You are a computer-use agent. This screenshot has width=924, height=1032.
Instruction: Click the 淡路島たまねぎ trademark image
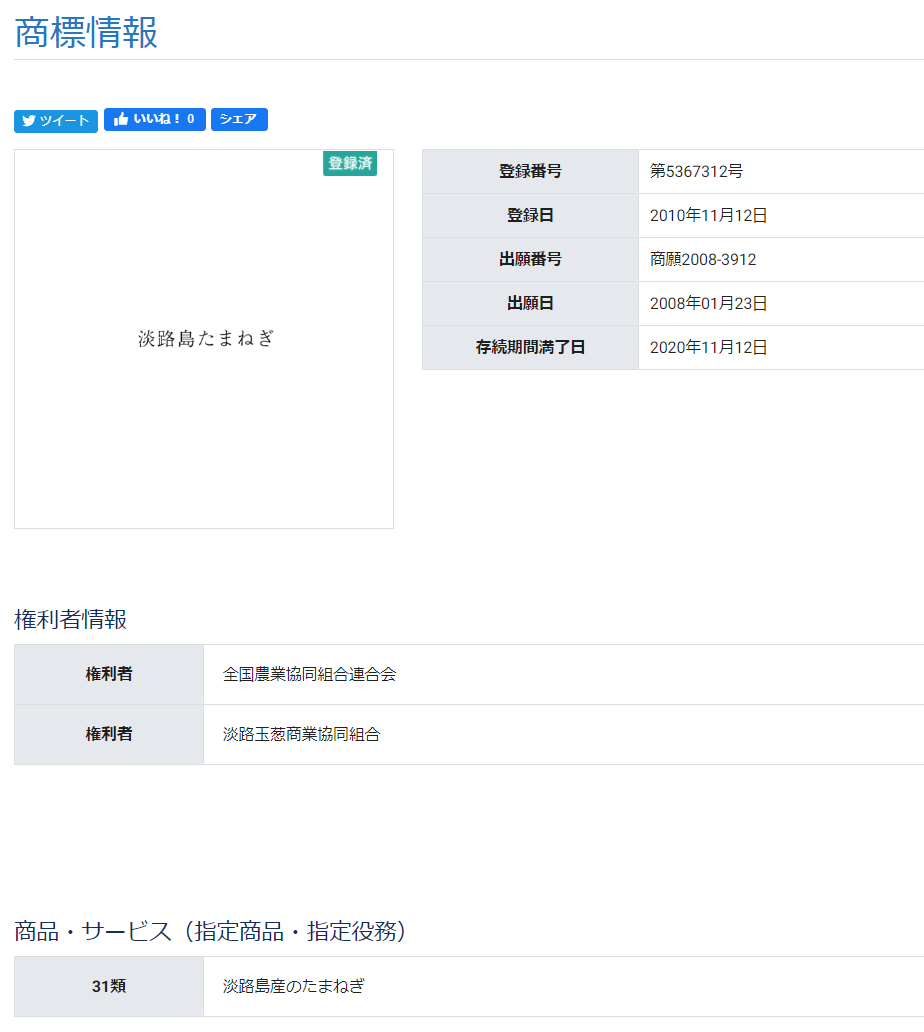pyautogui.click(x=205, y=338)
